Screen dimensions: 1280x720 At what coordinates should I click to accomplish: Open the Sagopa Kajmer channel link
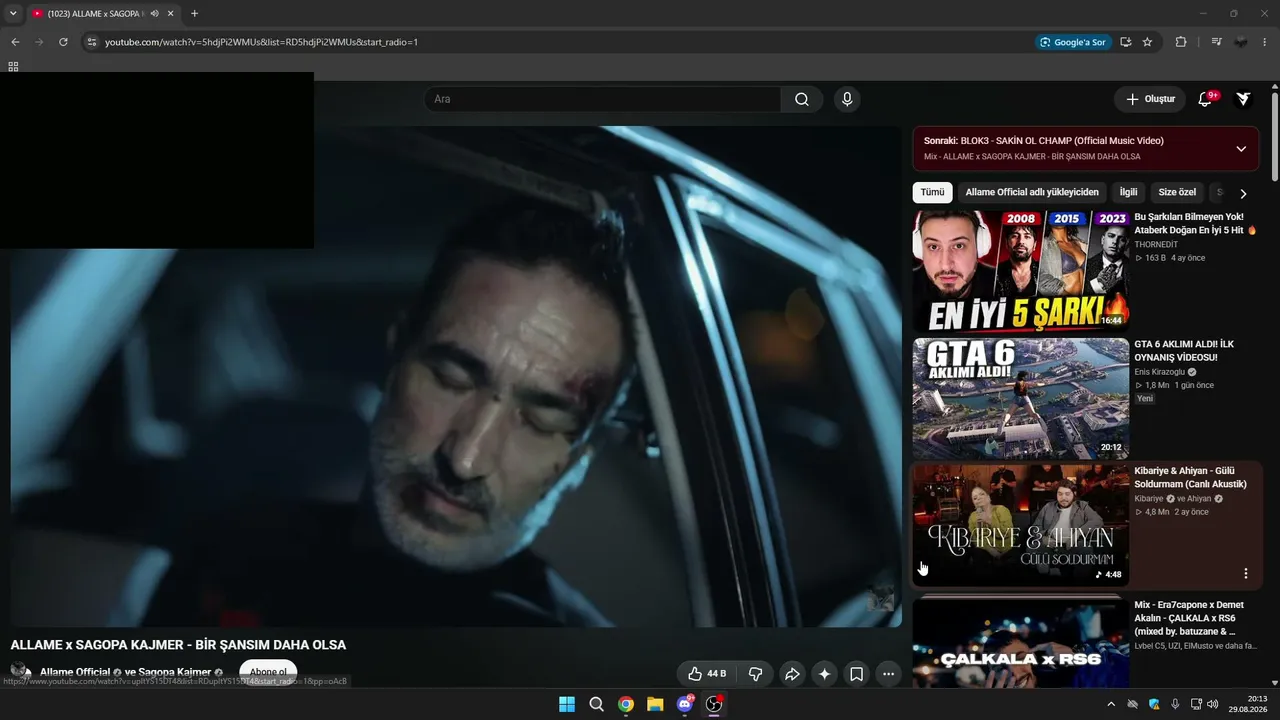tap(174, 672)
